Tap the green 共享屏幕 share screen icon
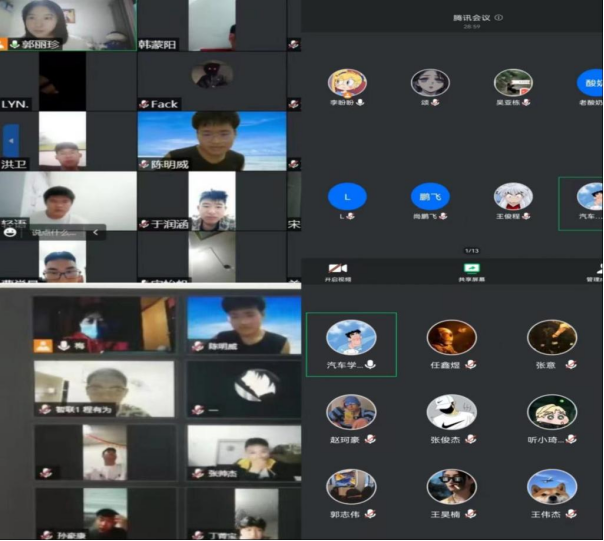The height and width of the screenshot is (541, 604). pyautogui.click(x=471, y=268)
